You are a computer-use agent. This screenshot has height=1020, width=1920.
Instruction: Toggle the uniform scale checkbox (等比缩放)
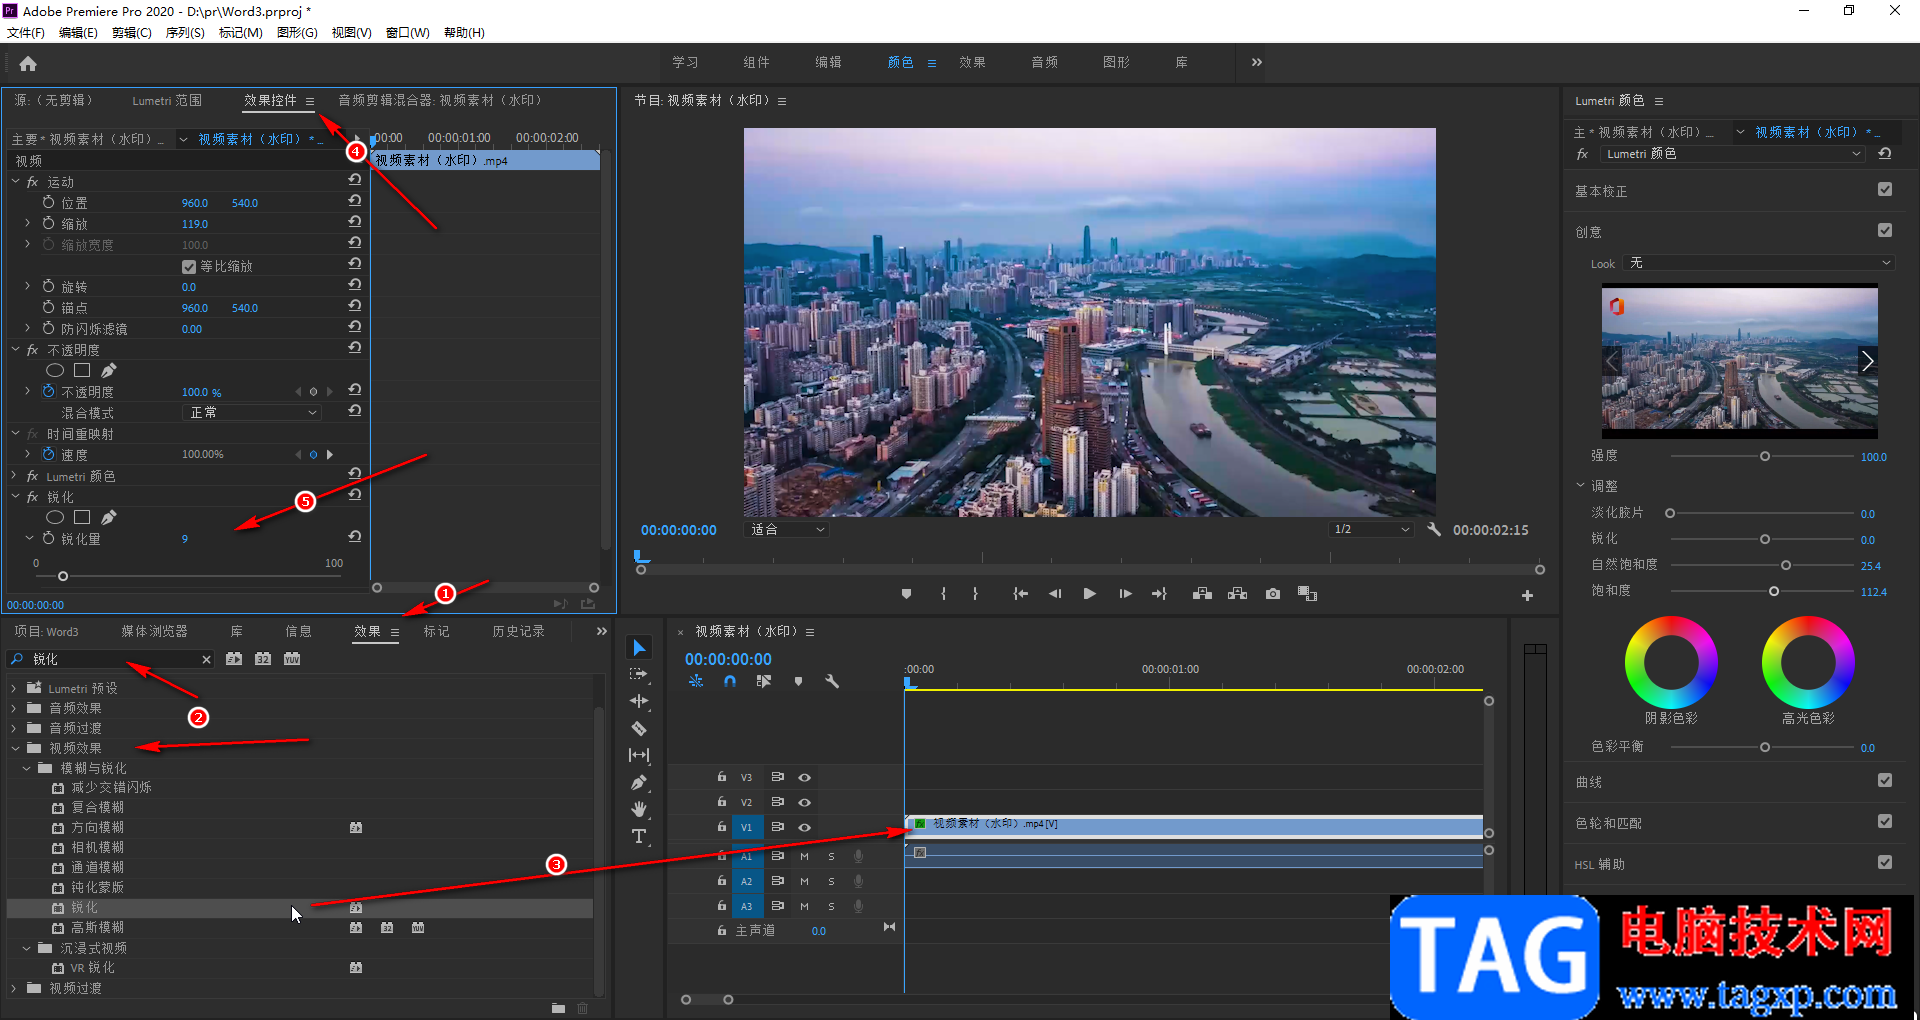click(189, 267)
